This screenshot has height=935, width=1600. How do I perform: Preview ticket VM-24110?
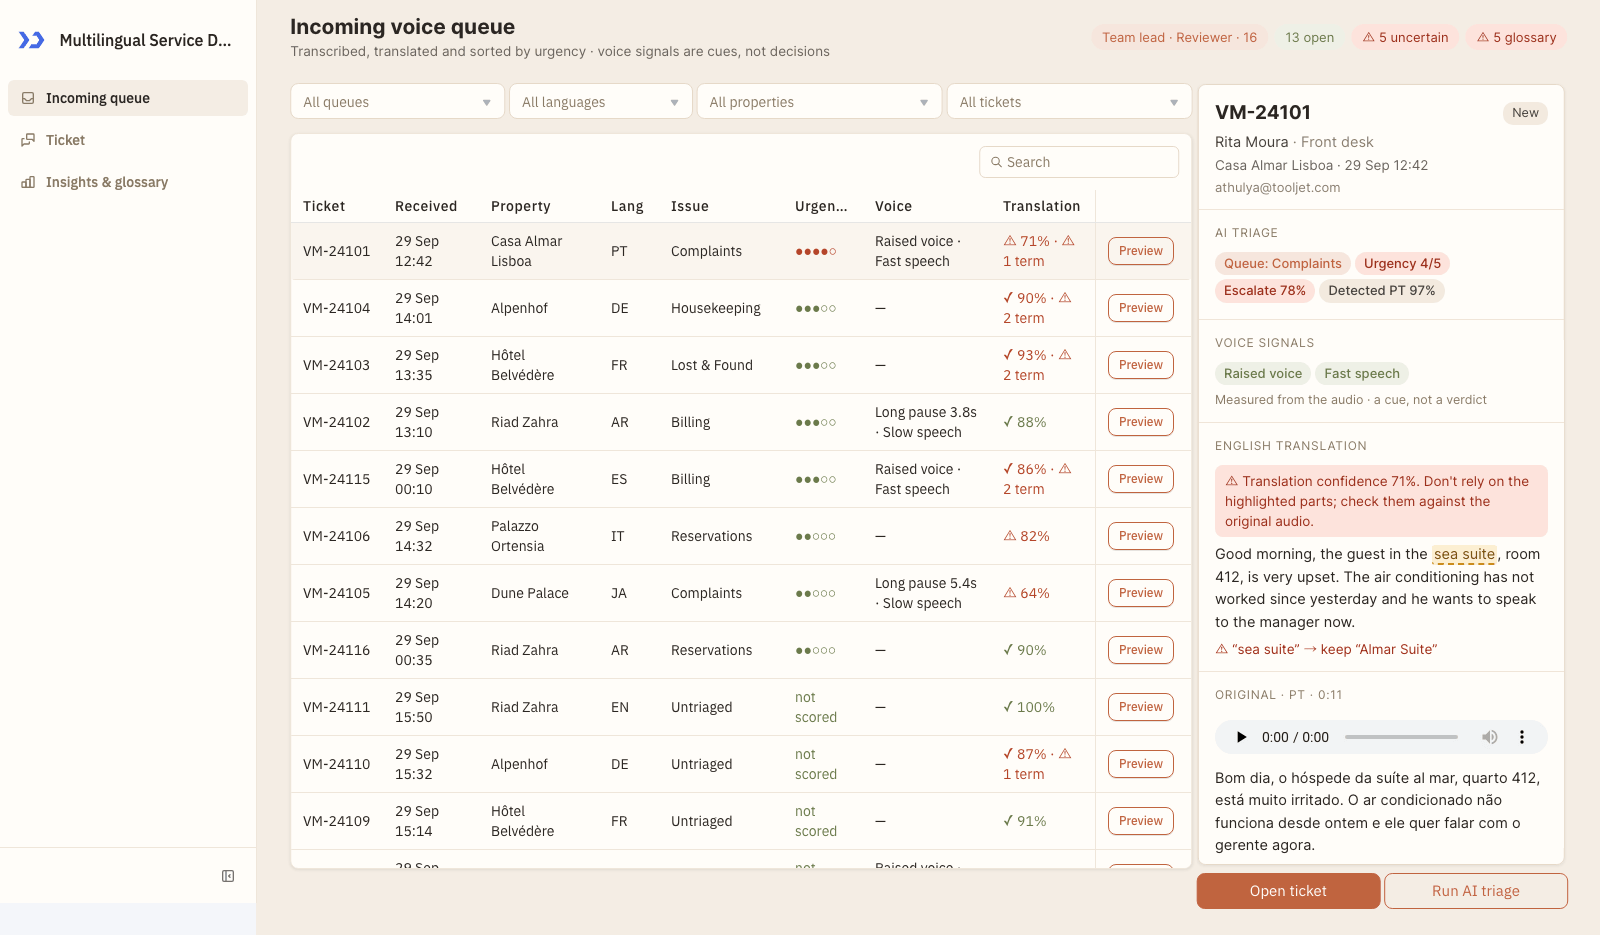[x=1141, y=764]
